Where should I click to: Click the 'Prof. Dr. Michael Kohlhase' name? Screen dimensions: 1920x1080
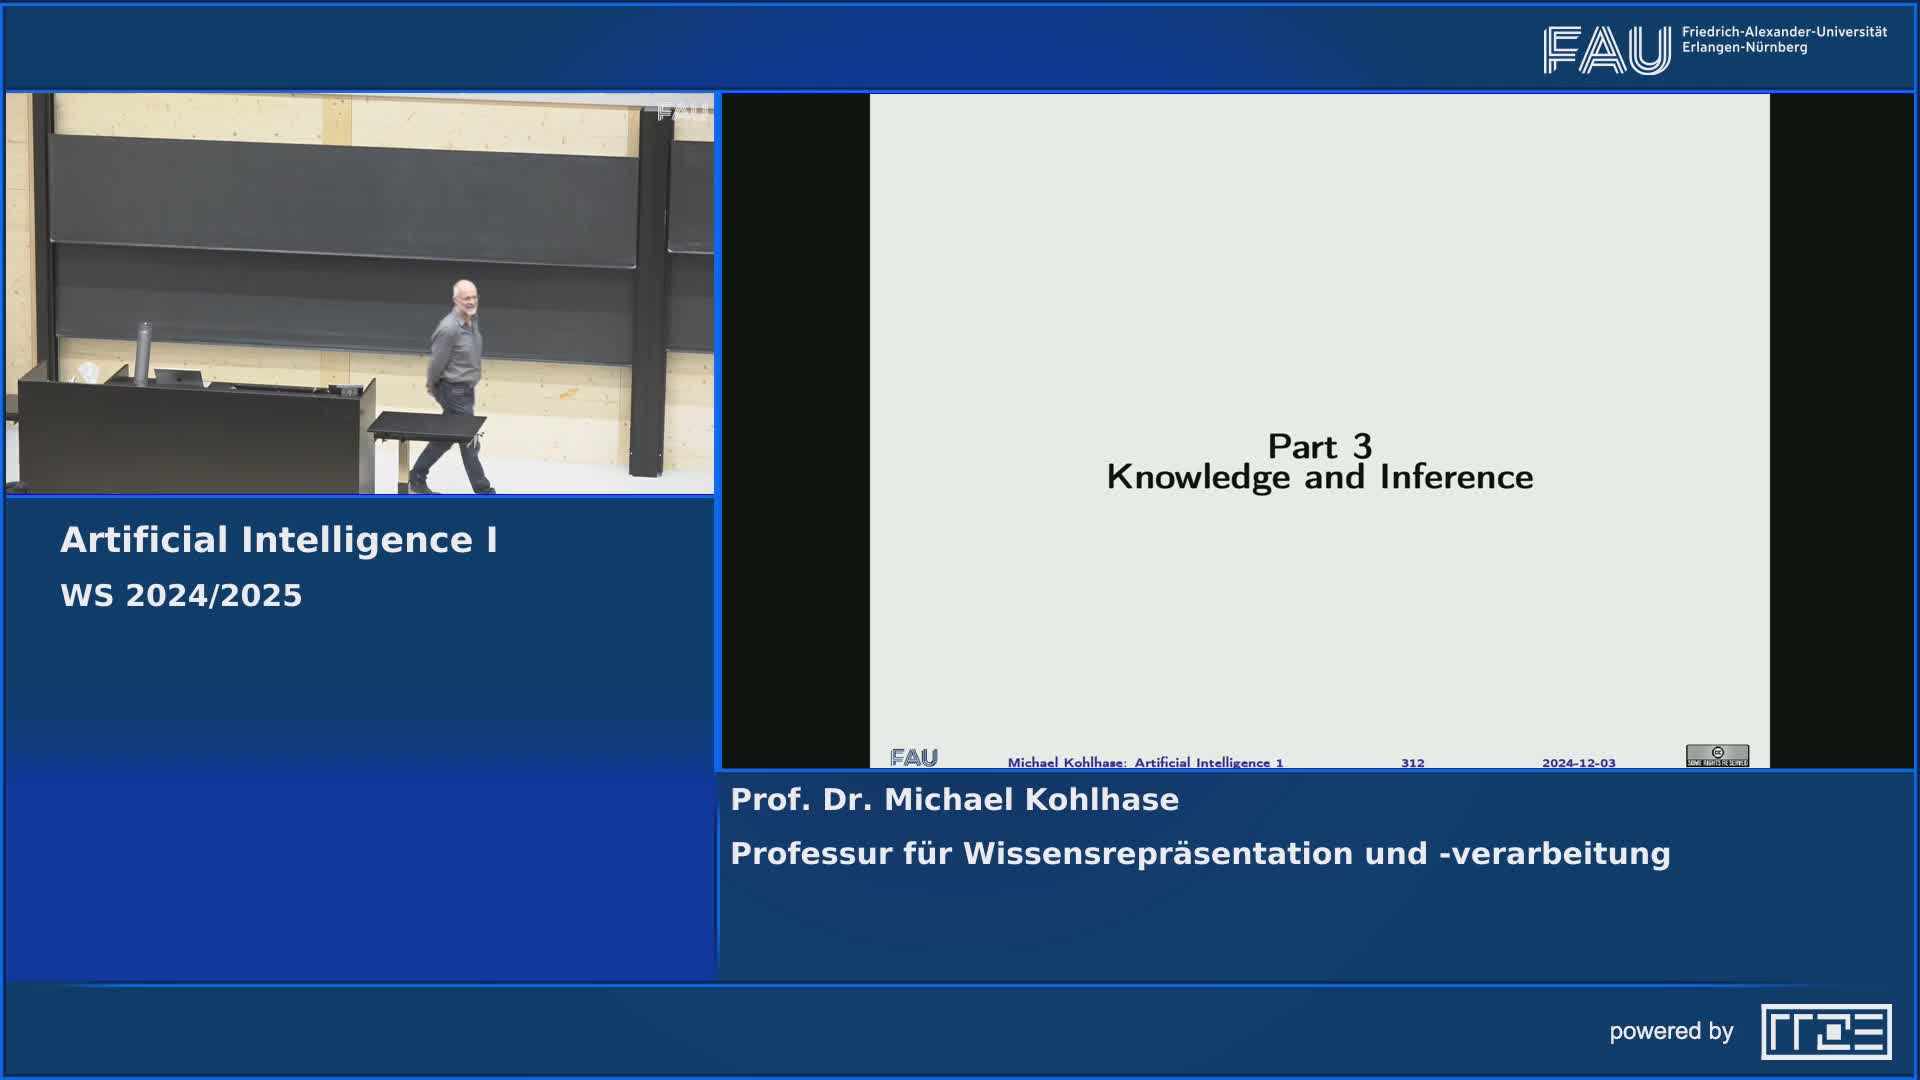954,800
